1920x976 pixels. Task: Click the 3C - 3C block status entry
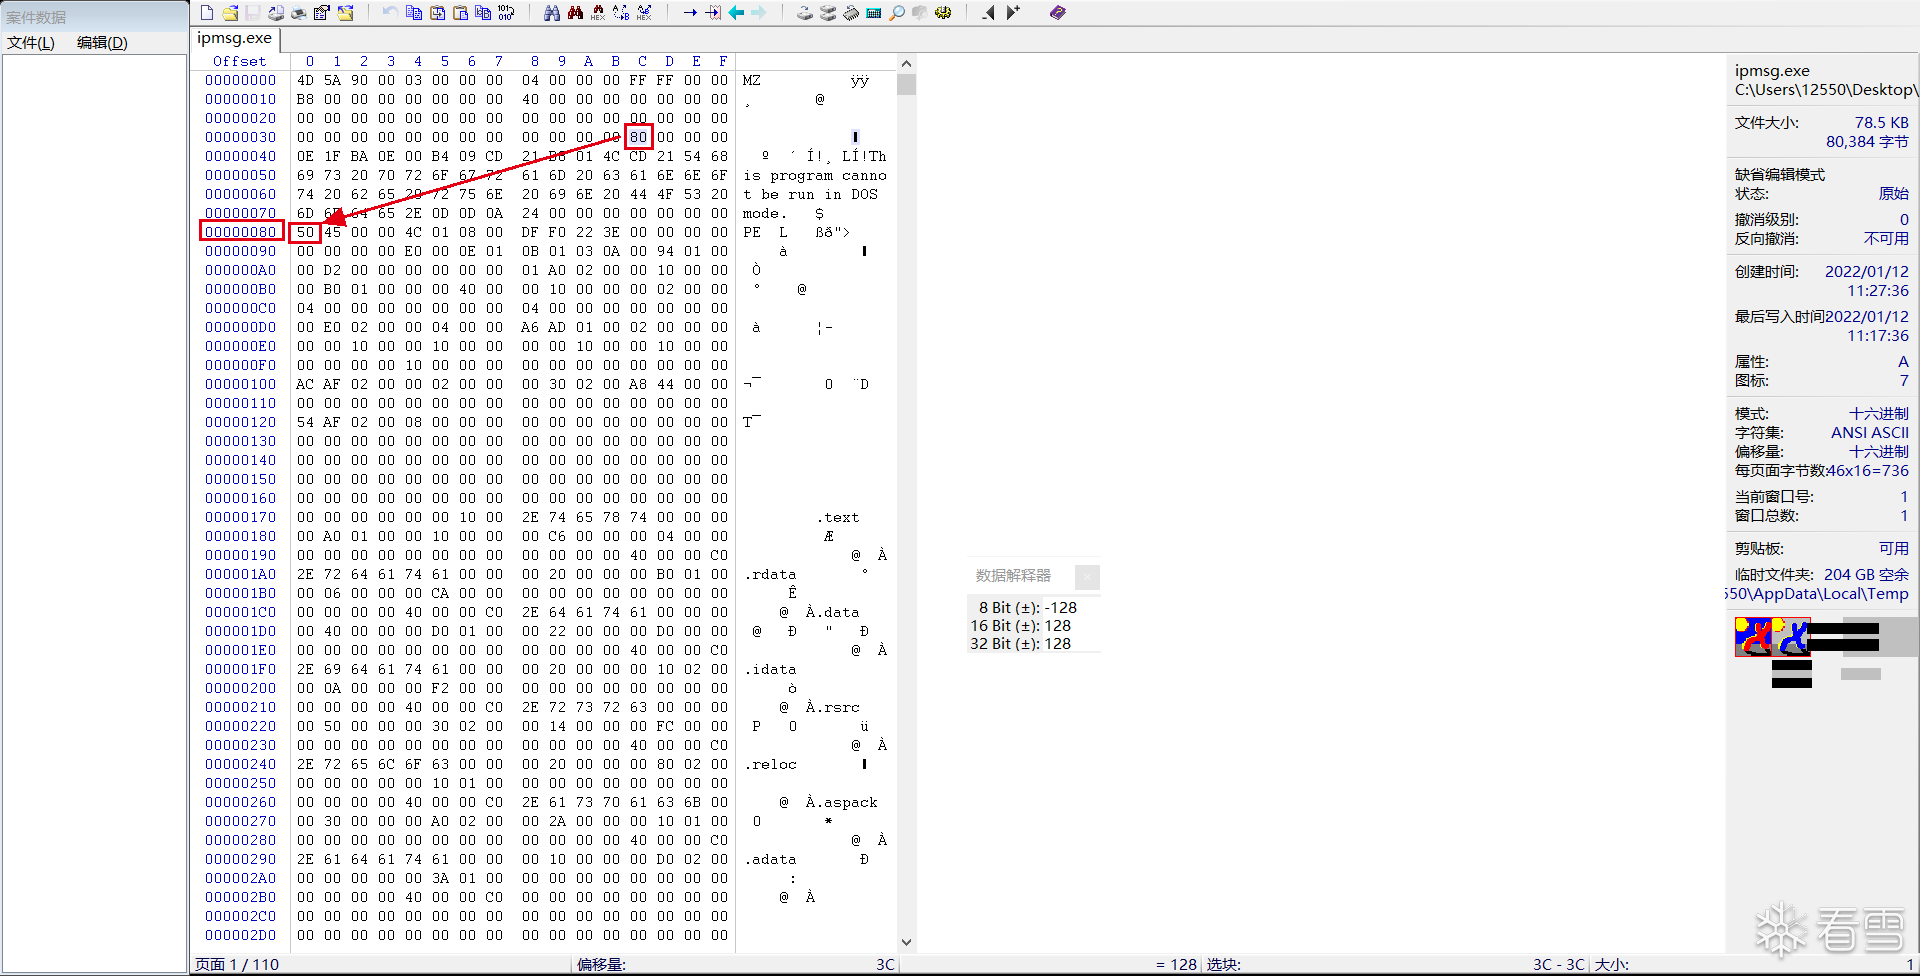[x=1558, y=964]
